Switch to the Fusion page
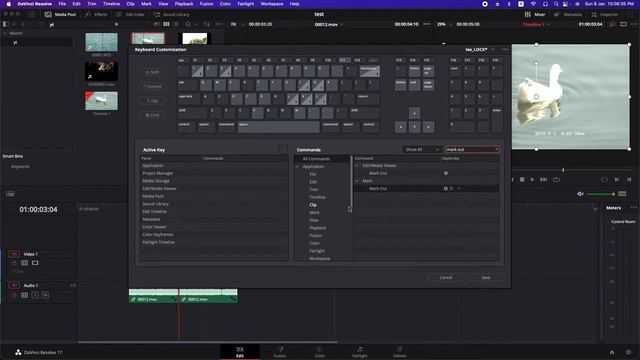 pyautogui.click(x=280, y=352)
